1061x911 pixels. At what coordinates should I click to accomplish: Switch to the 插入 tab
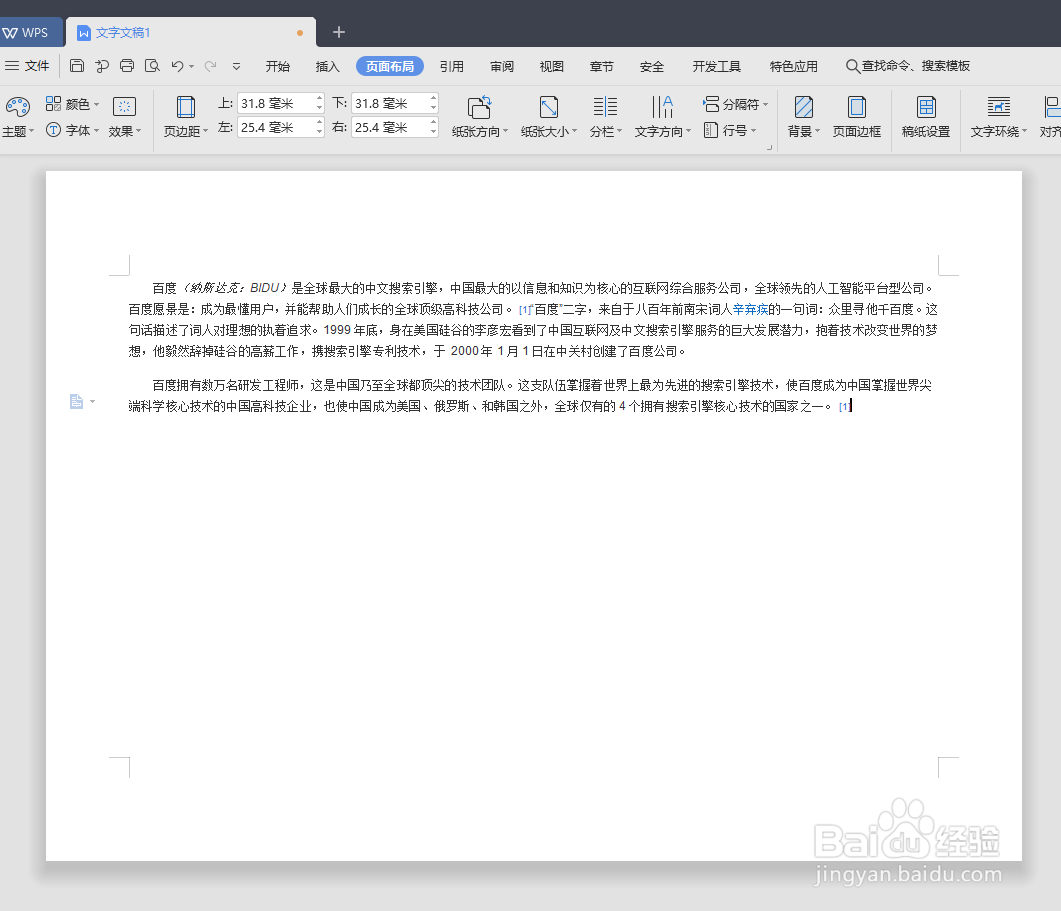coord(328,66)
